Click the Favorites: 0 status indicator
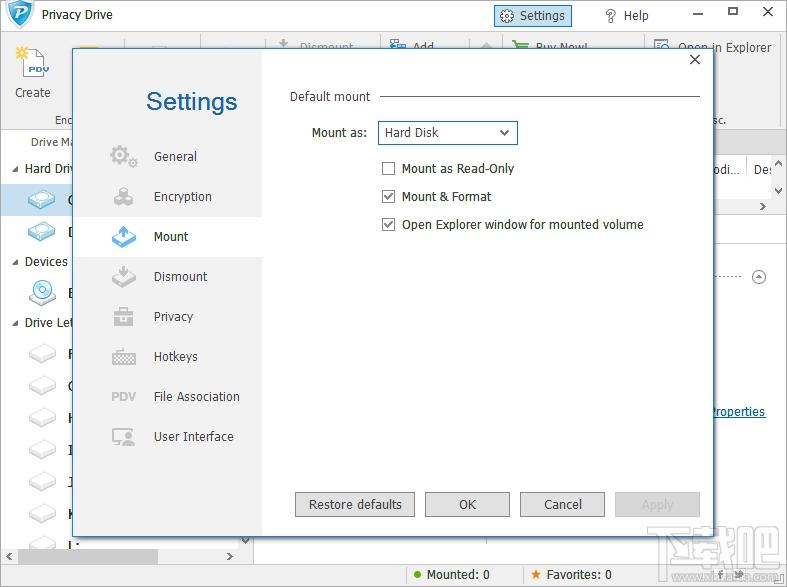Viewport: 787px width, 587px height. coord(571,575)
